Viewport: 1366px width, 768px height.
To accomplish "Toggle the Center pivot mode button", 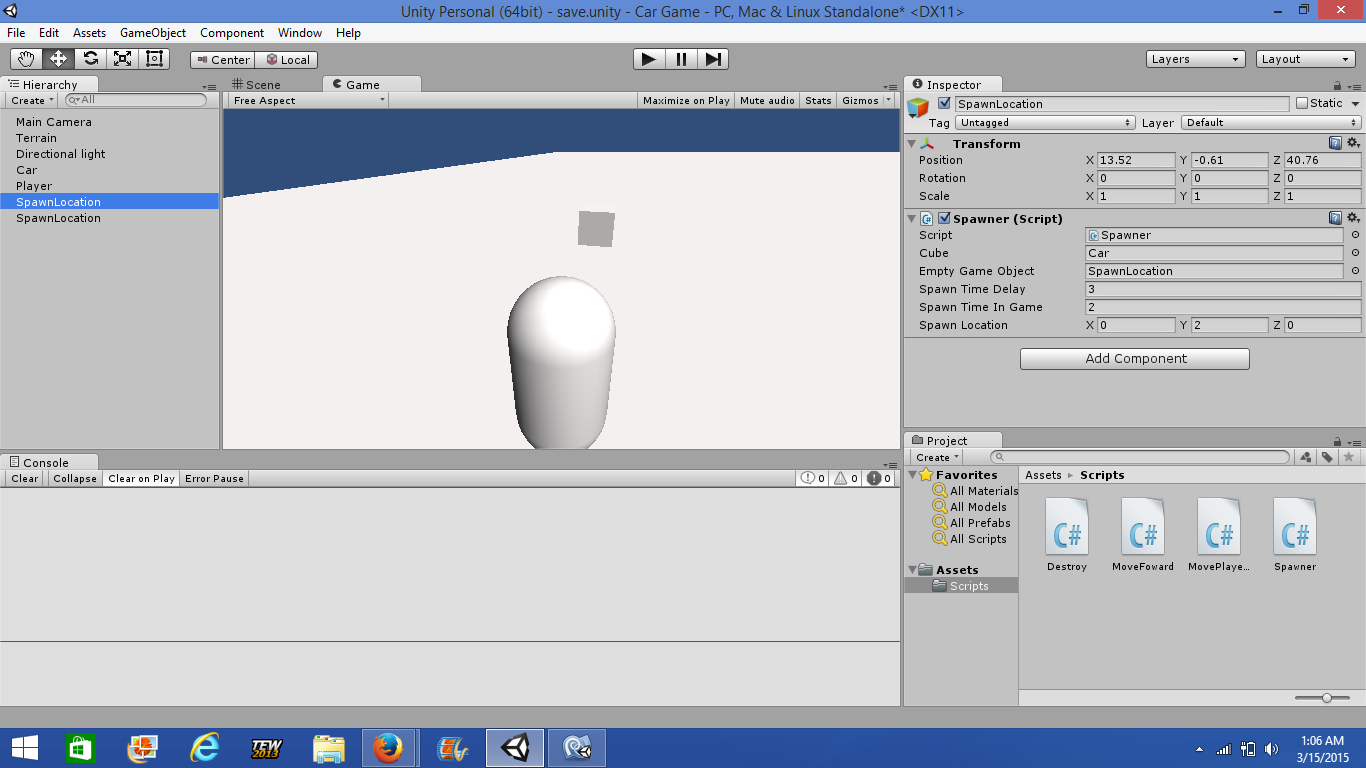I will 223,60.
